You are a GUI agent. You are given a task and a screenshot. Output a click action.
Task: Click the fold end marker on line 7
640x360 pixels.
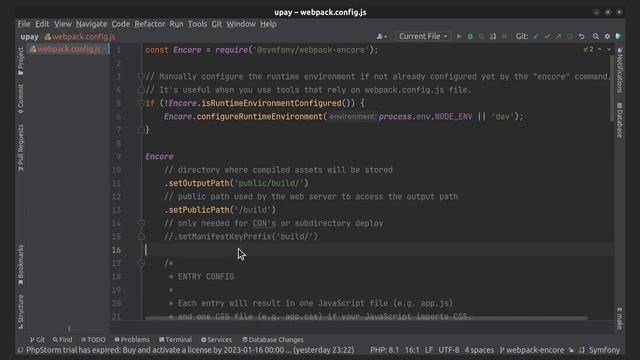click(x=141, y=130)
